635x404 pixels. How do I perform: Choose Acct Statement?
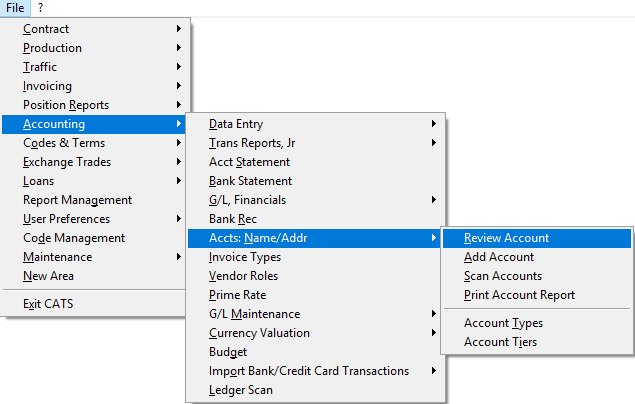[x=314, y=162]
